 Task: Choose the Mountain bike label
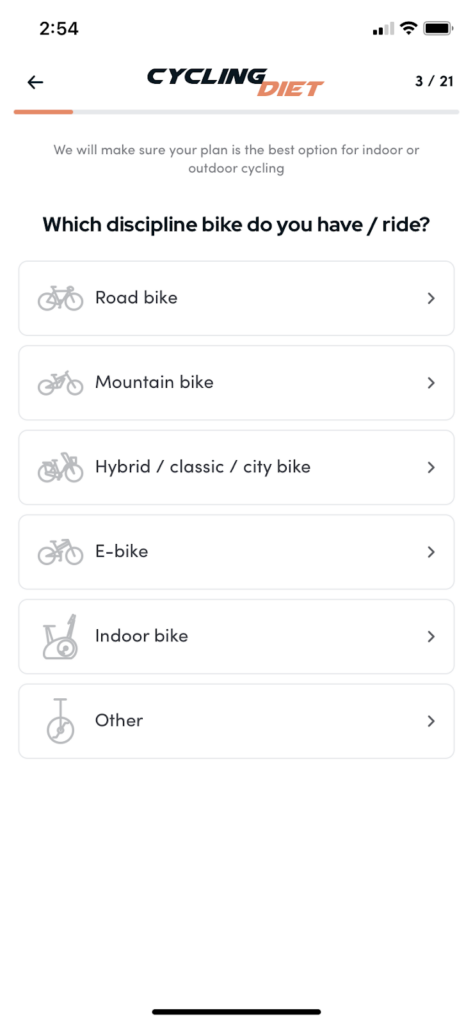154,382
